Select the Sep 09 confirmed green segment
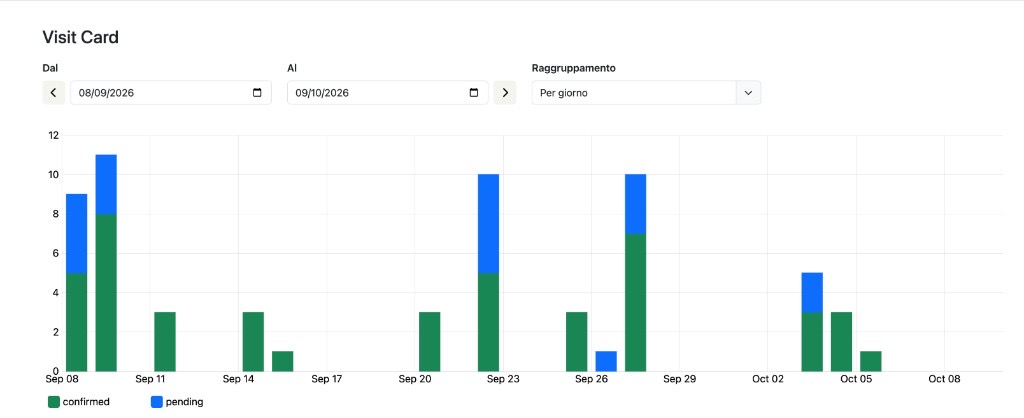This screenshot has width=1024, height=418. pyautogui.click(x=106, y=293)
